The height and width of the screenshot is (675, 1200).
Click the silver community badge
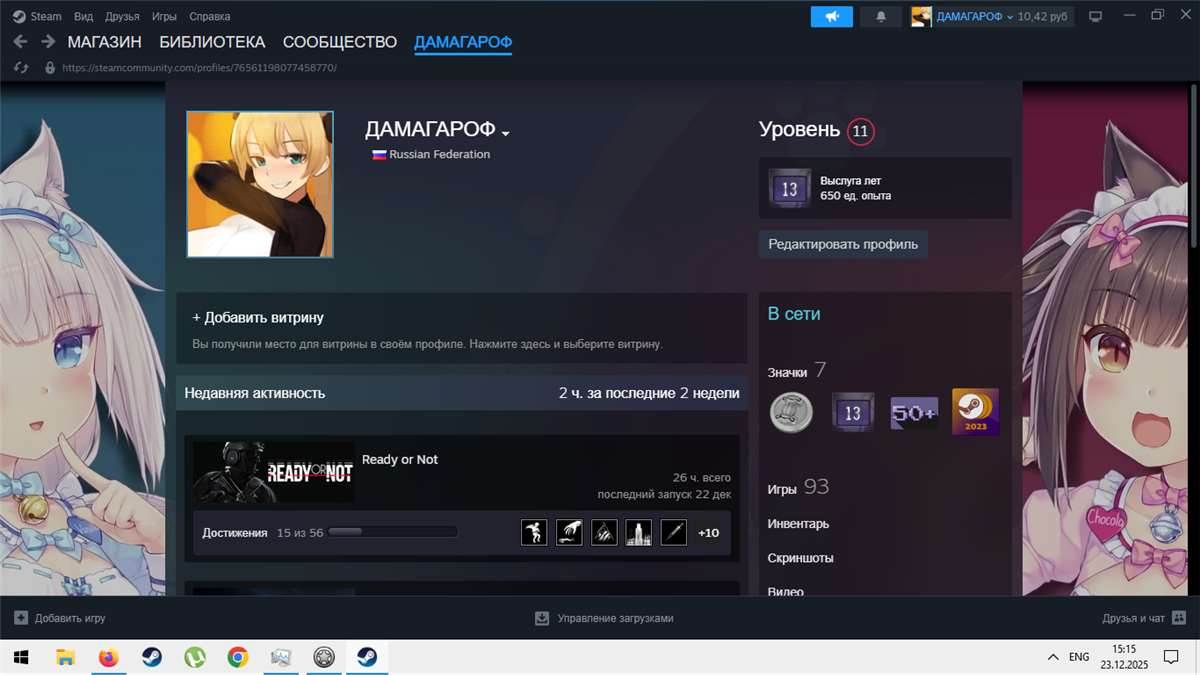792,412
